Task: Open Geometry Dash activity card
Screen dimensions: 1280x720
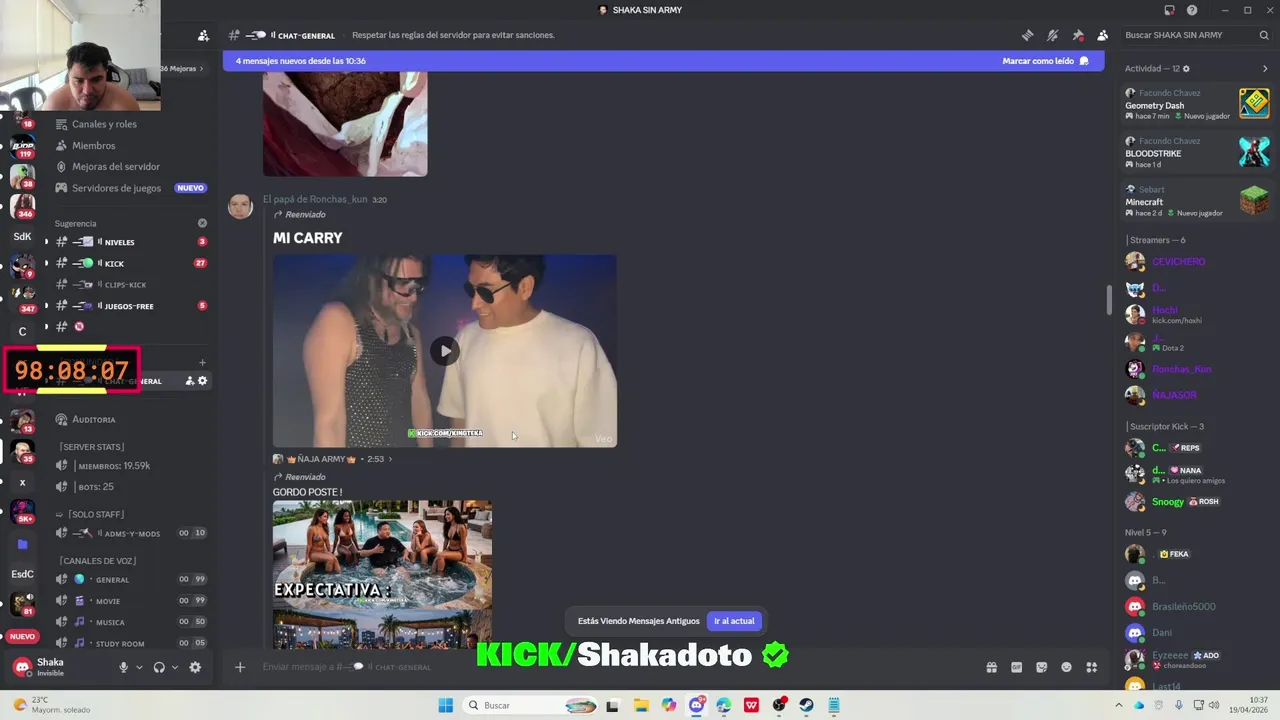Action: 1197,104
